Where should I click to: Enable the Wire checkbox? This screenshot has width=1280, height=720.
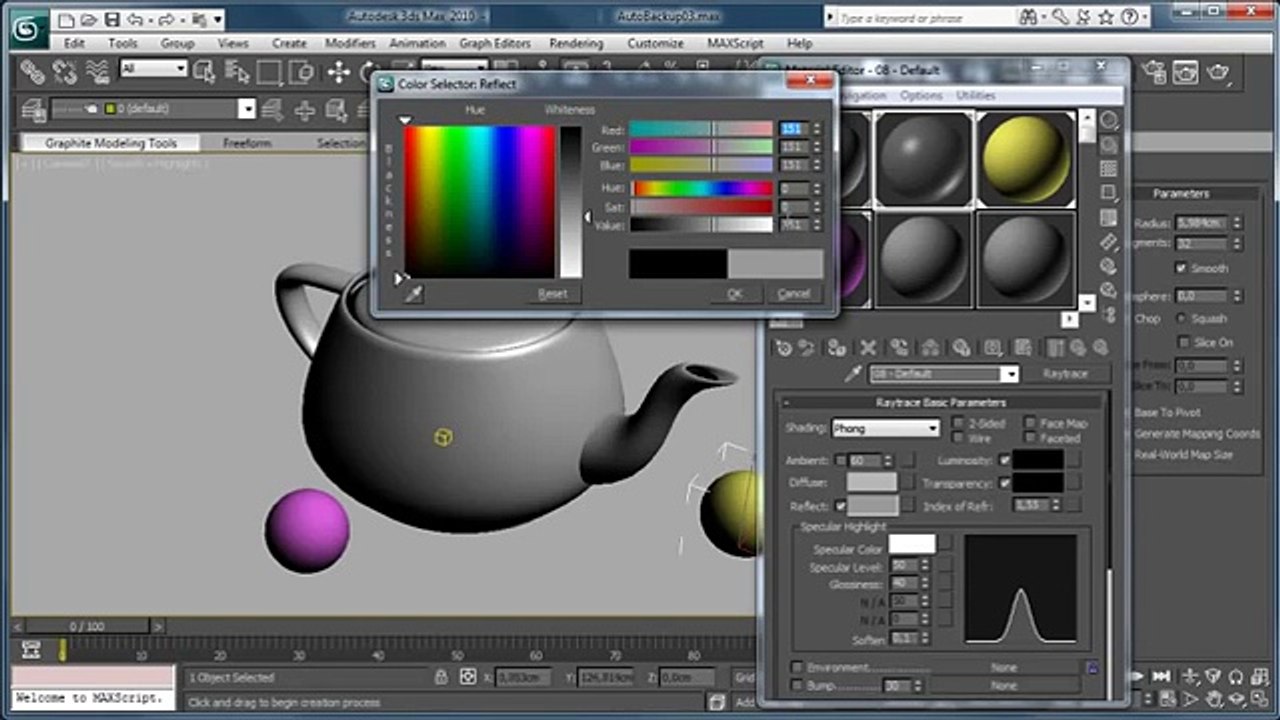tap(958, 438)
